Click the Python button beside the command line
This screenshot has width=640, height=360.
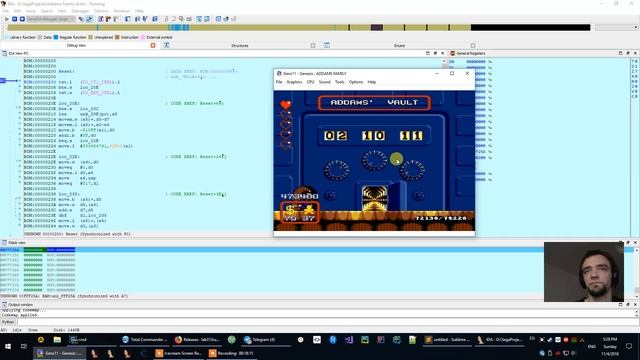[8, 322]
